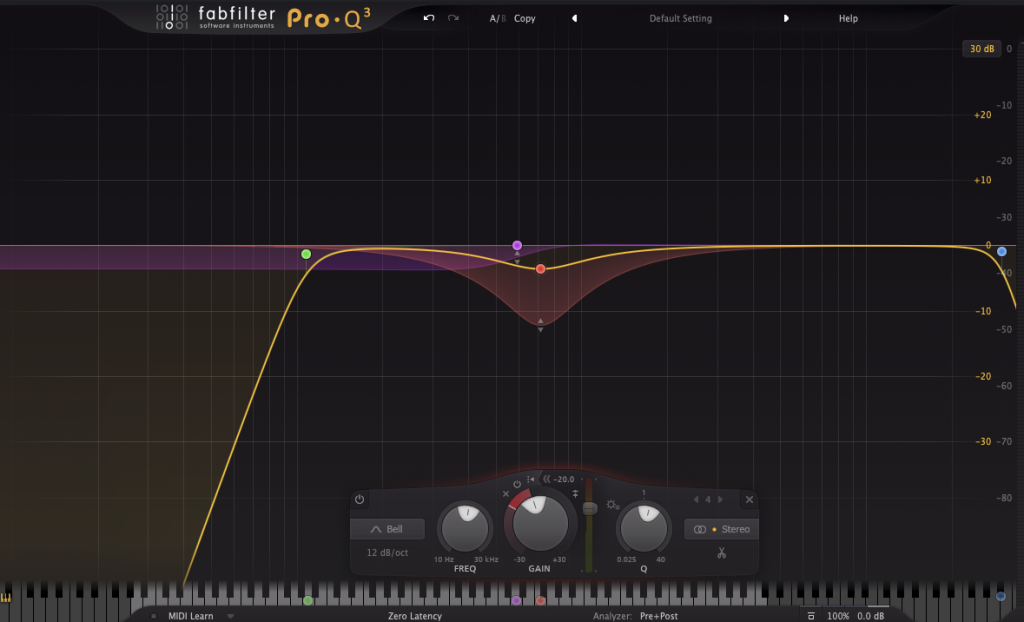Click the red band marker on keyboard
The width and height of the screenshot is (1024, 622).
click(x=540, y=600)
